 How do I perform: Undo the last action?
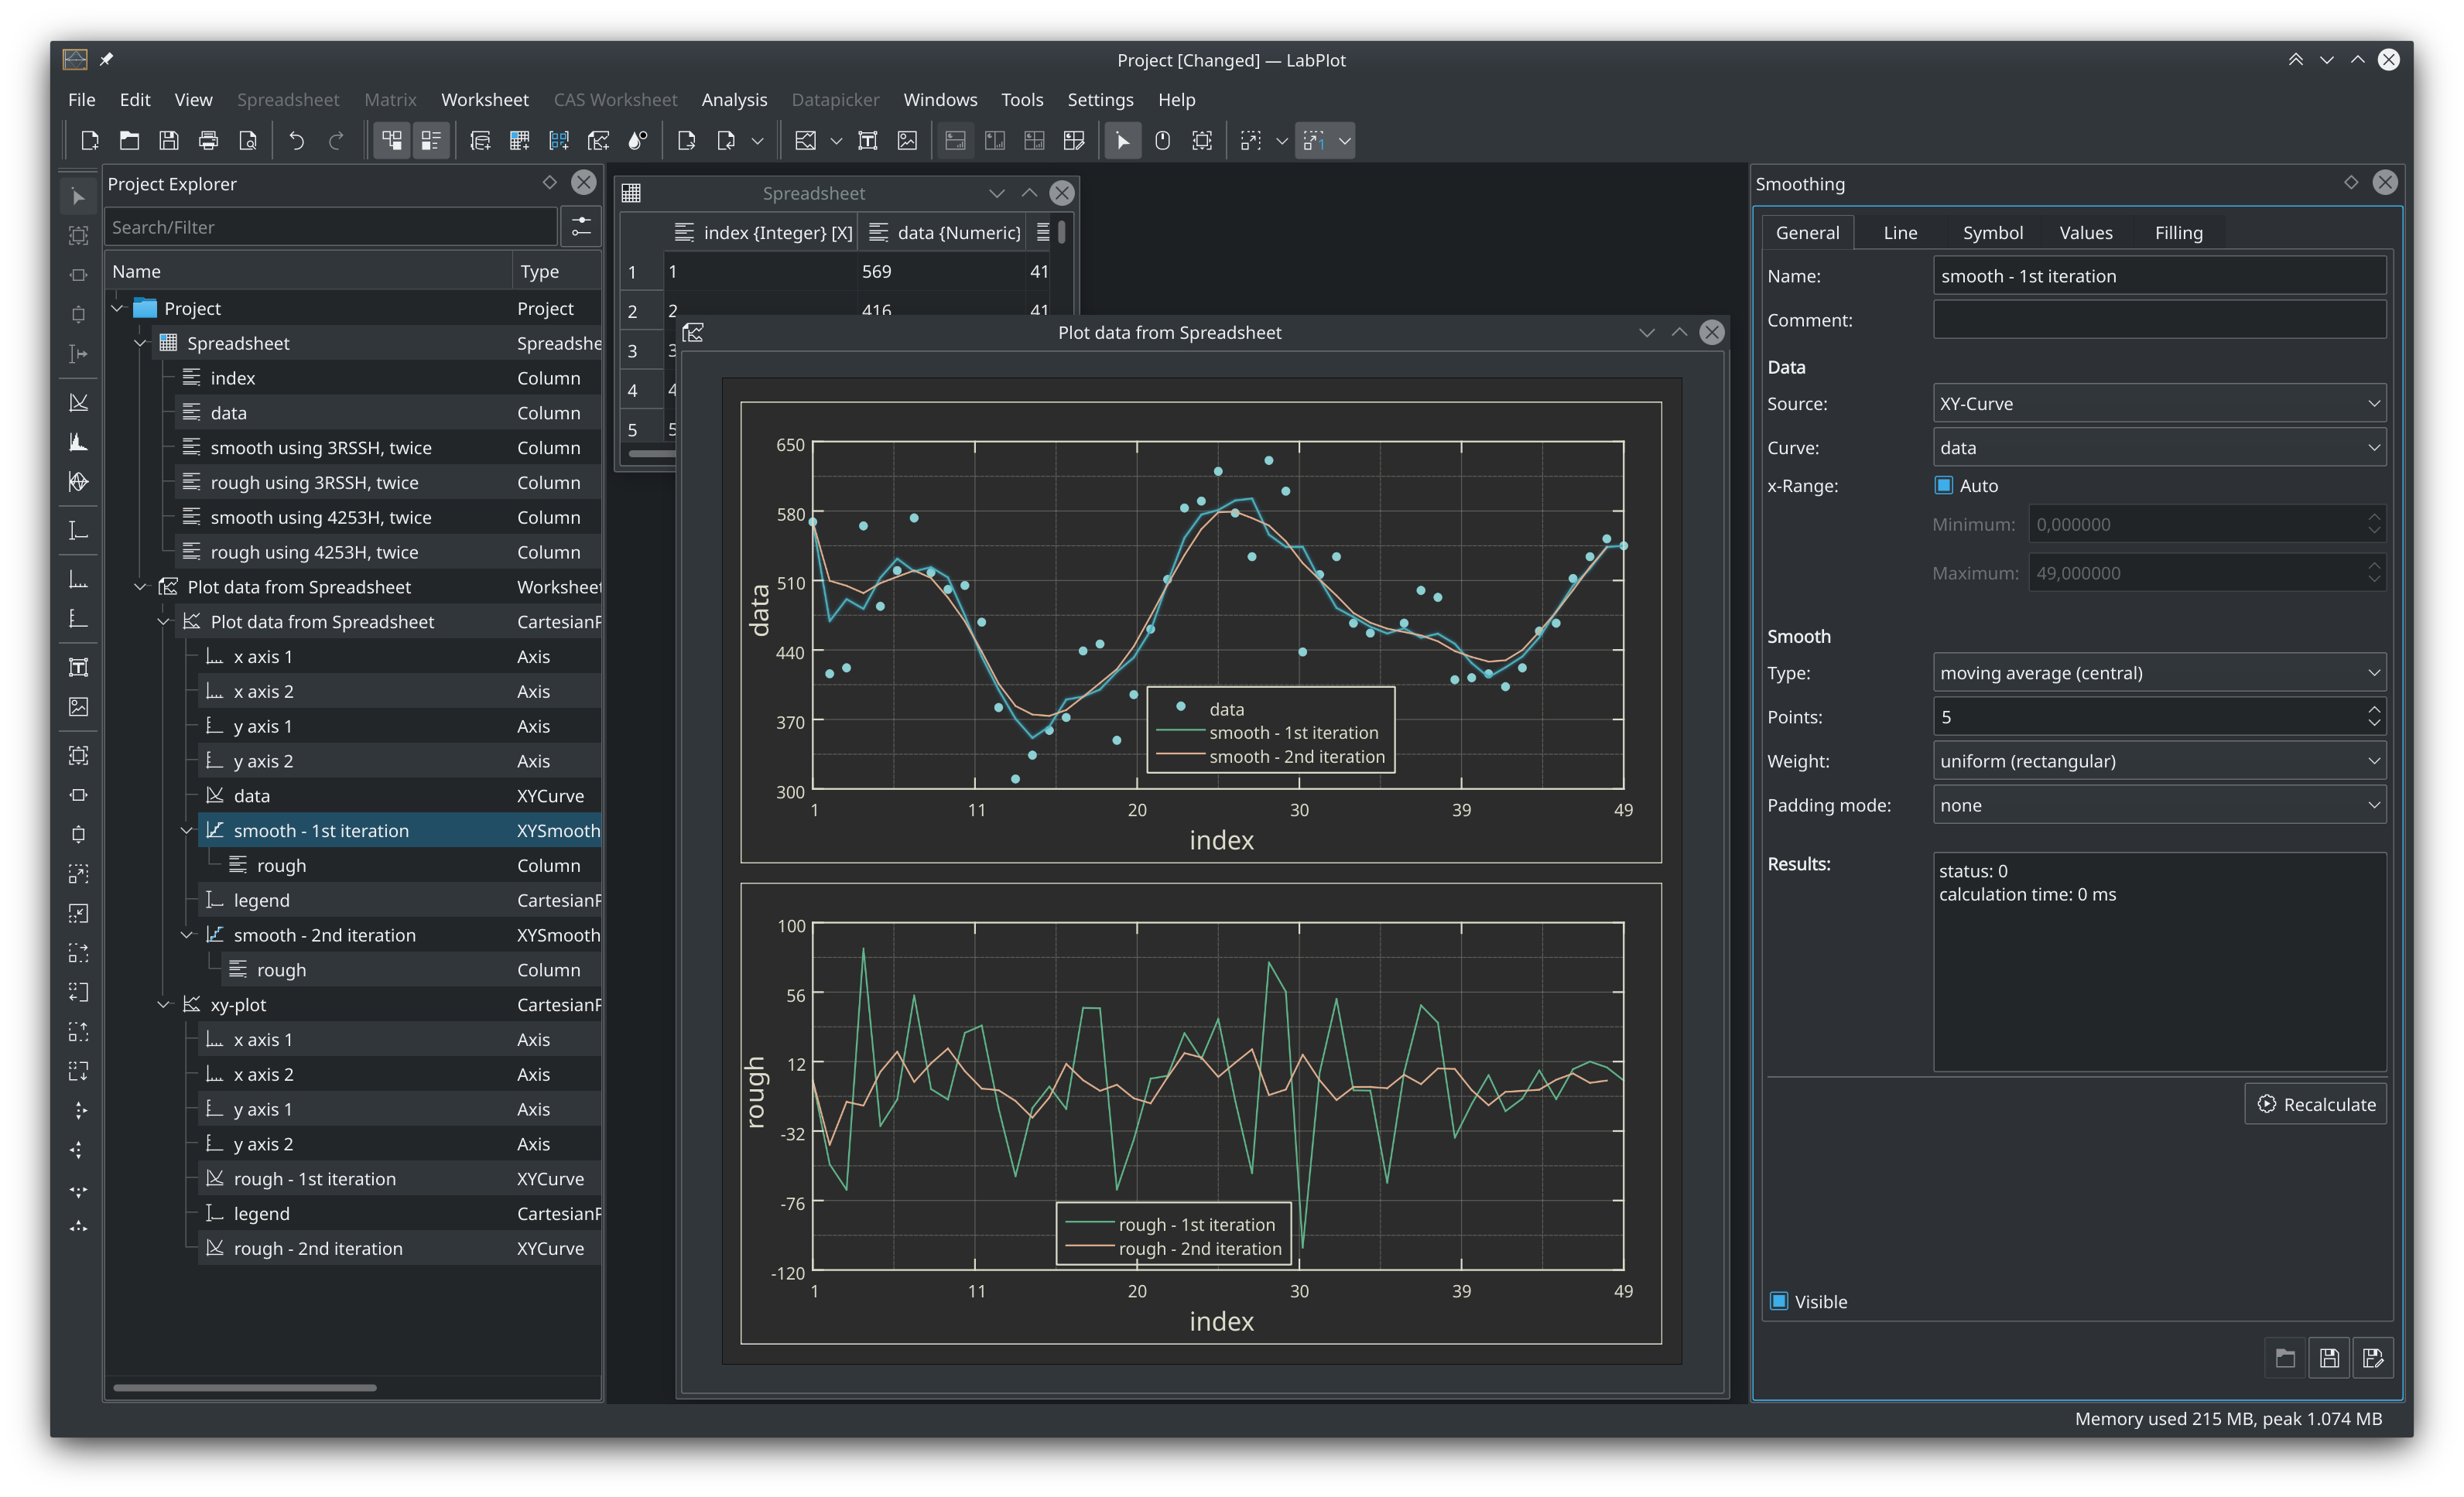(x=296, y=140)
